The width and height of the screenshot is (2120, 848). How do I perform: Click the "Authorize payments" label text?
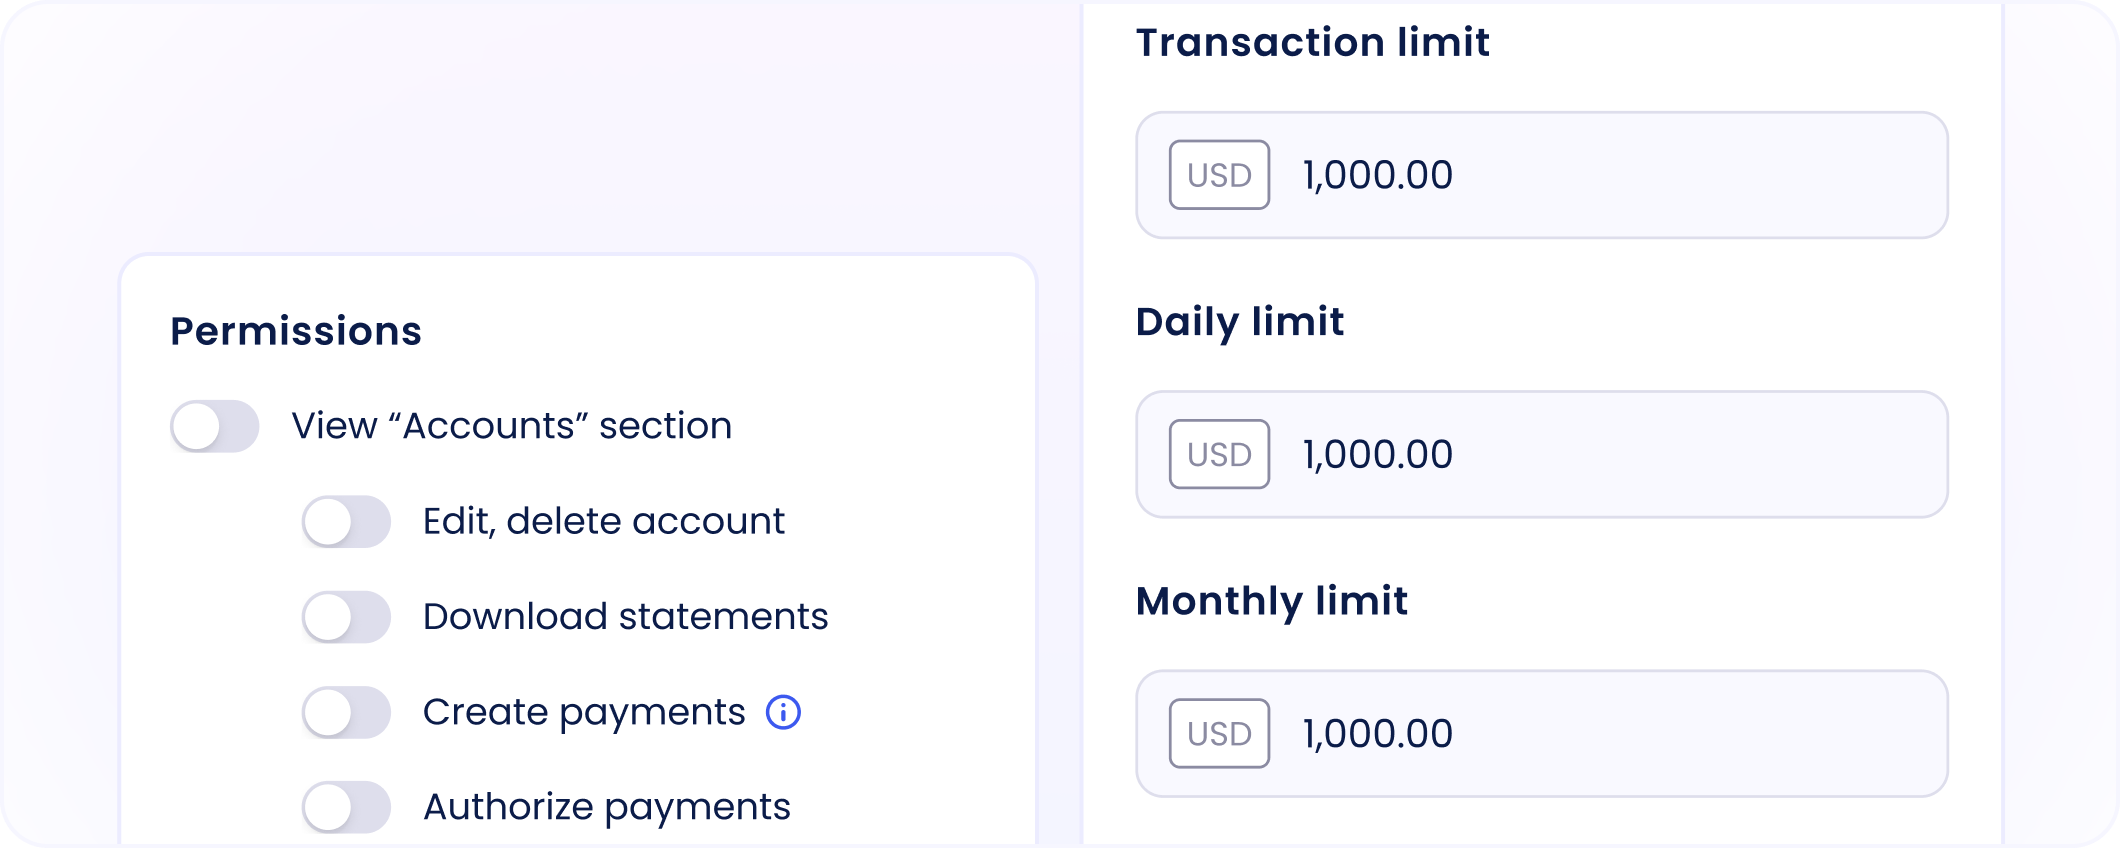[606, 807]
